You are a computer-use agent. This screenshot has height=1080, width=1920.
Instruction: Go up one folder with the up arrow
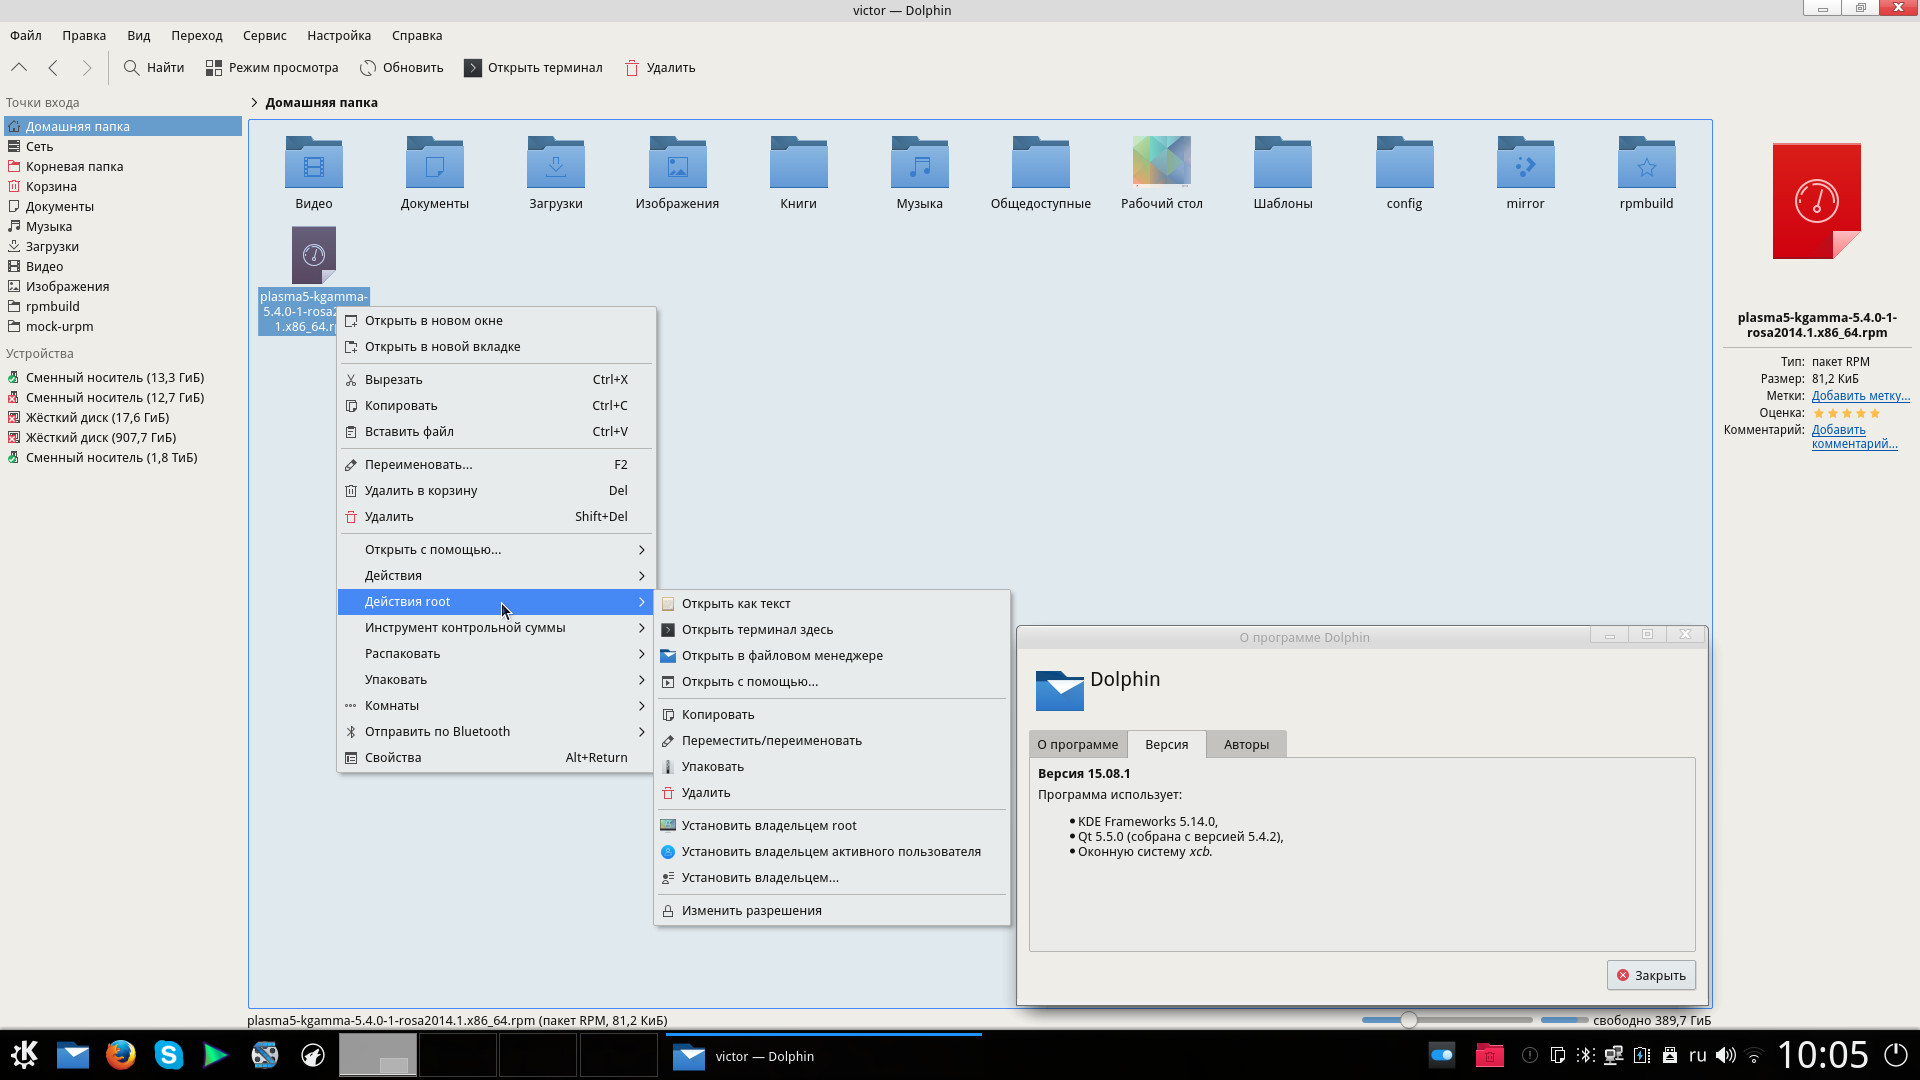pos(18,68)
